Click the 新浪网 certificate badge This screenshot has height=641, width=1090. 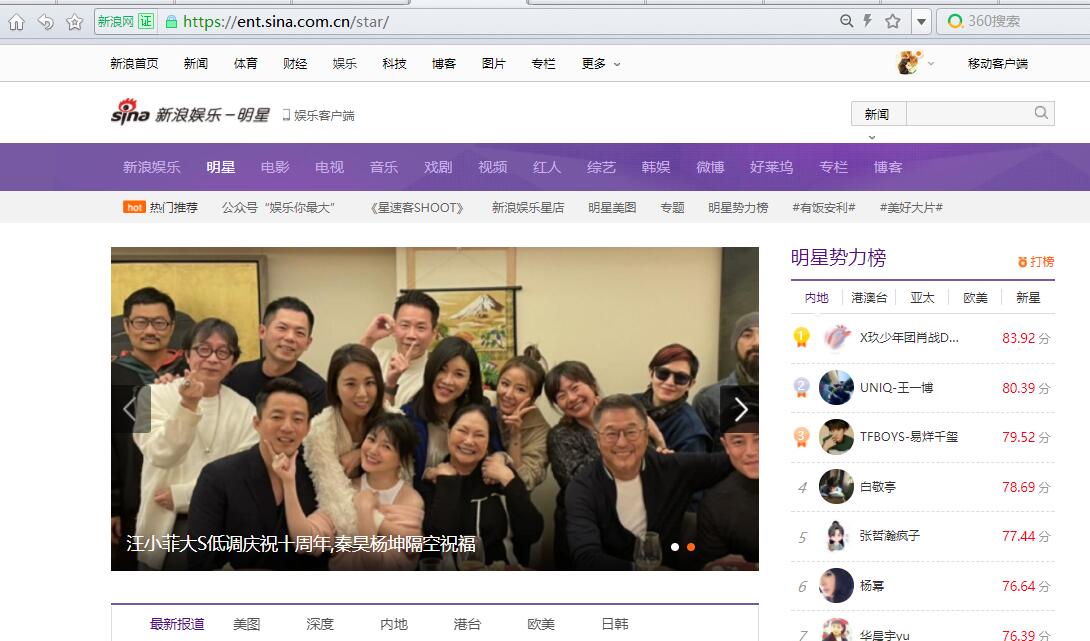[x=125, y=22]
